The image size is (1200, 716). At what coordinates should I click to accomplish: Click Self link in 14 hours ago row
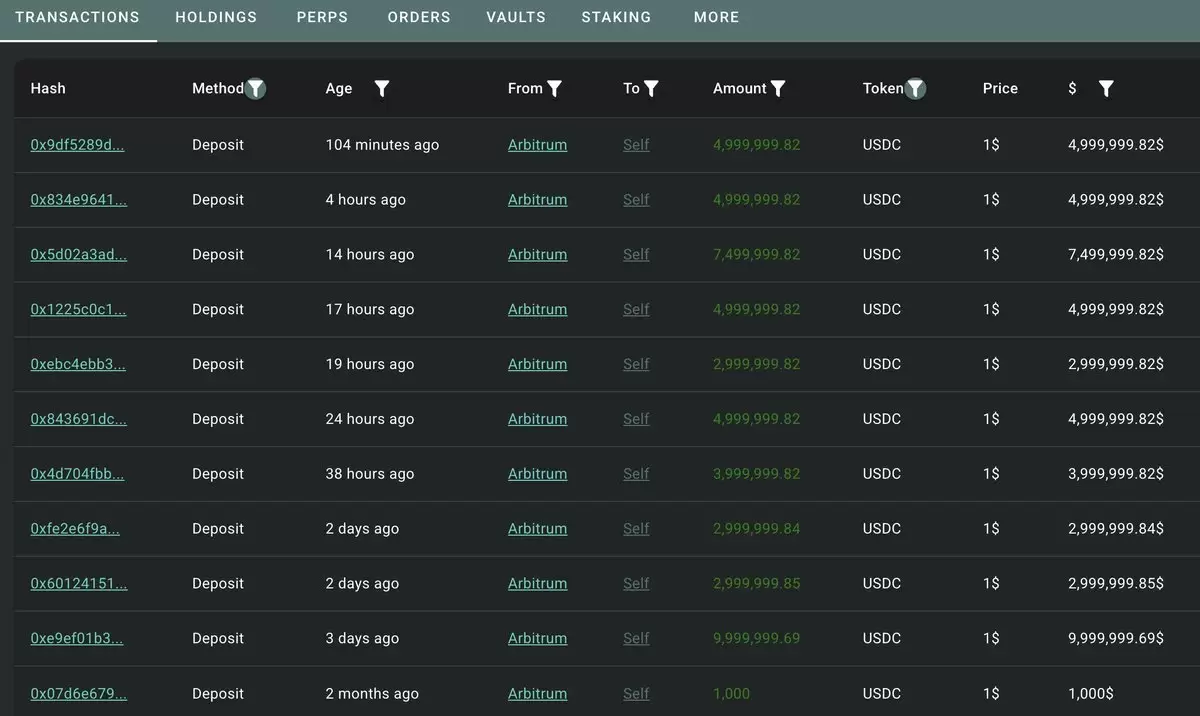click(x=636, y=255)
